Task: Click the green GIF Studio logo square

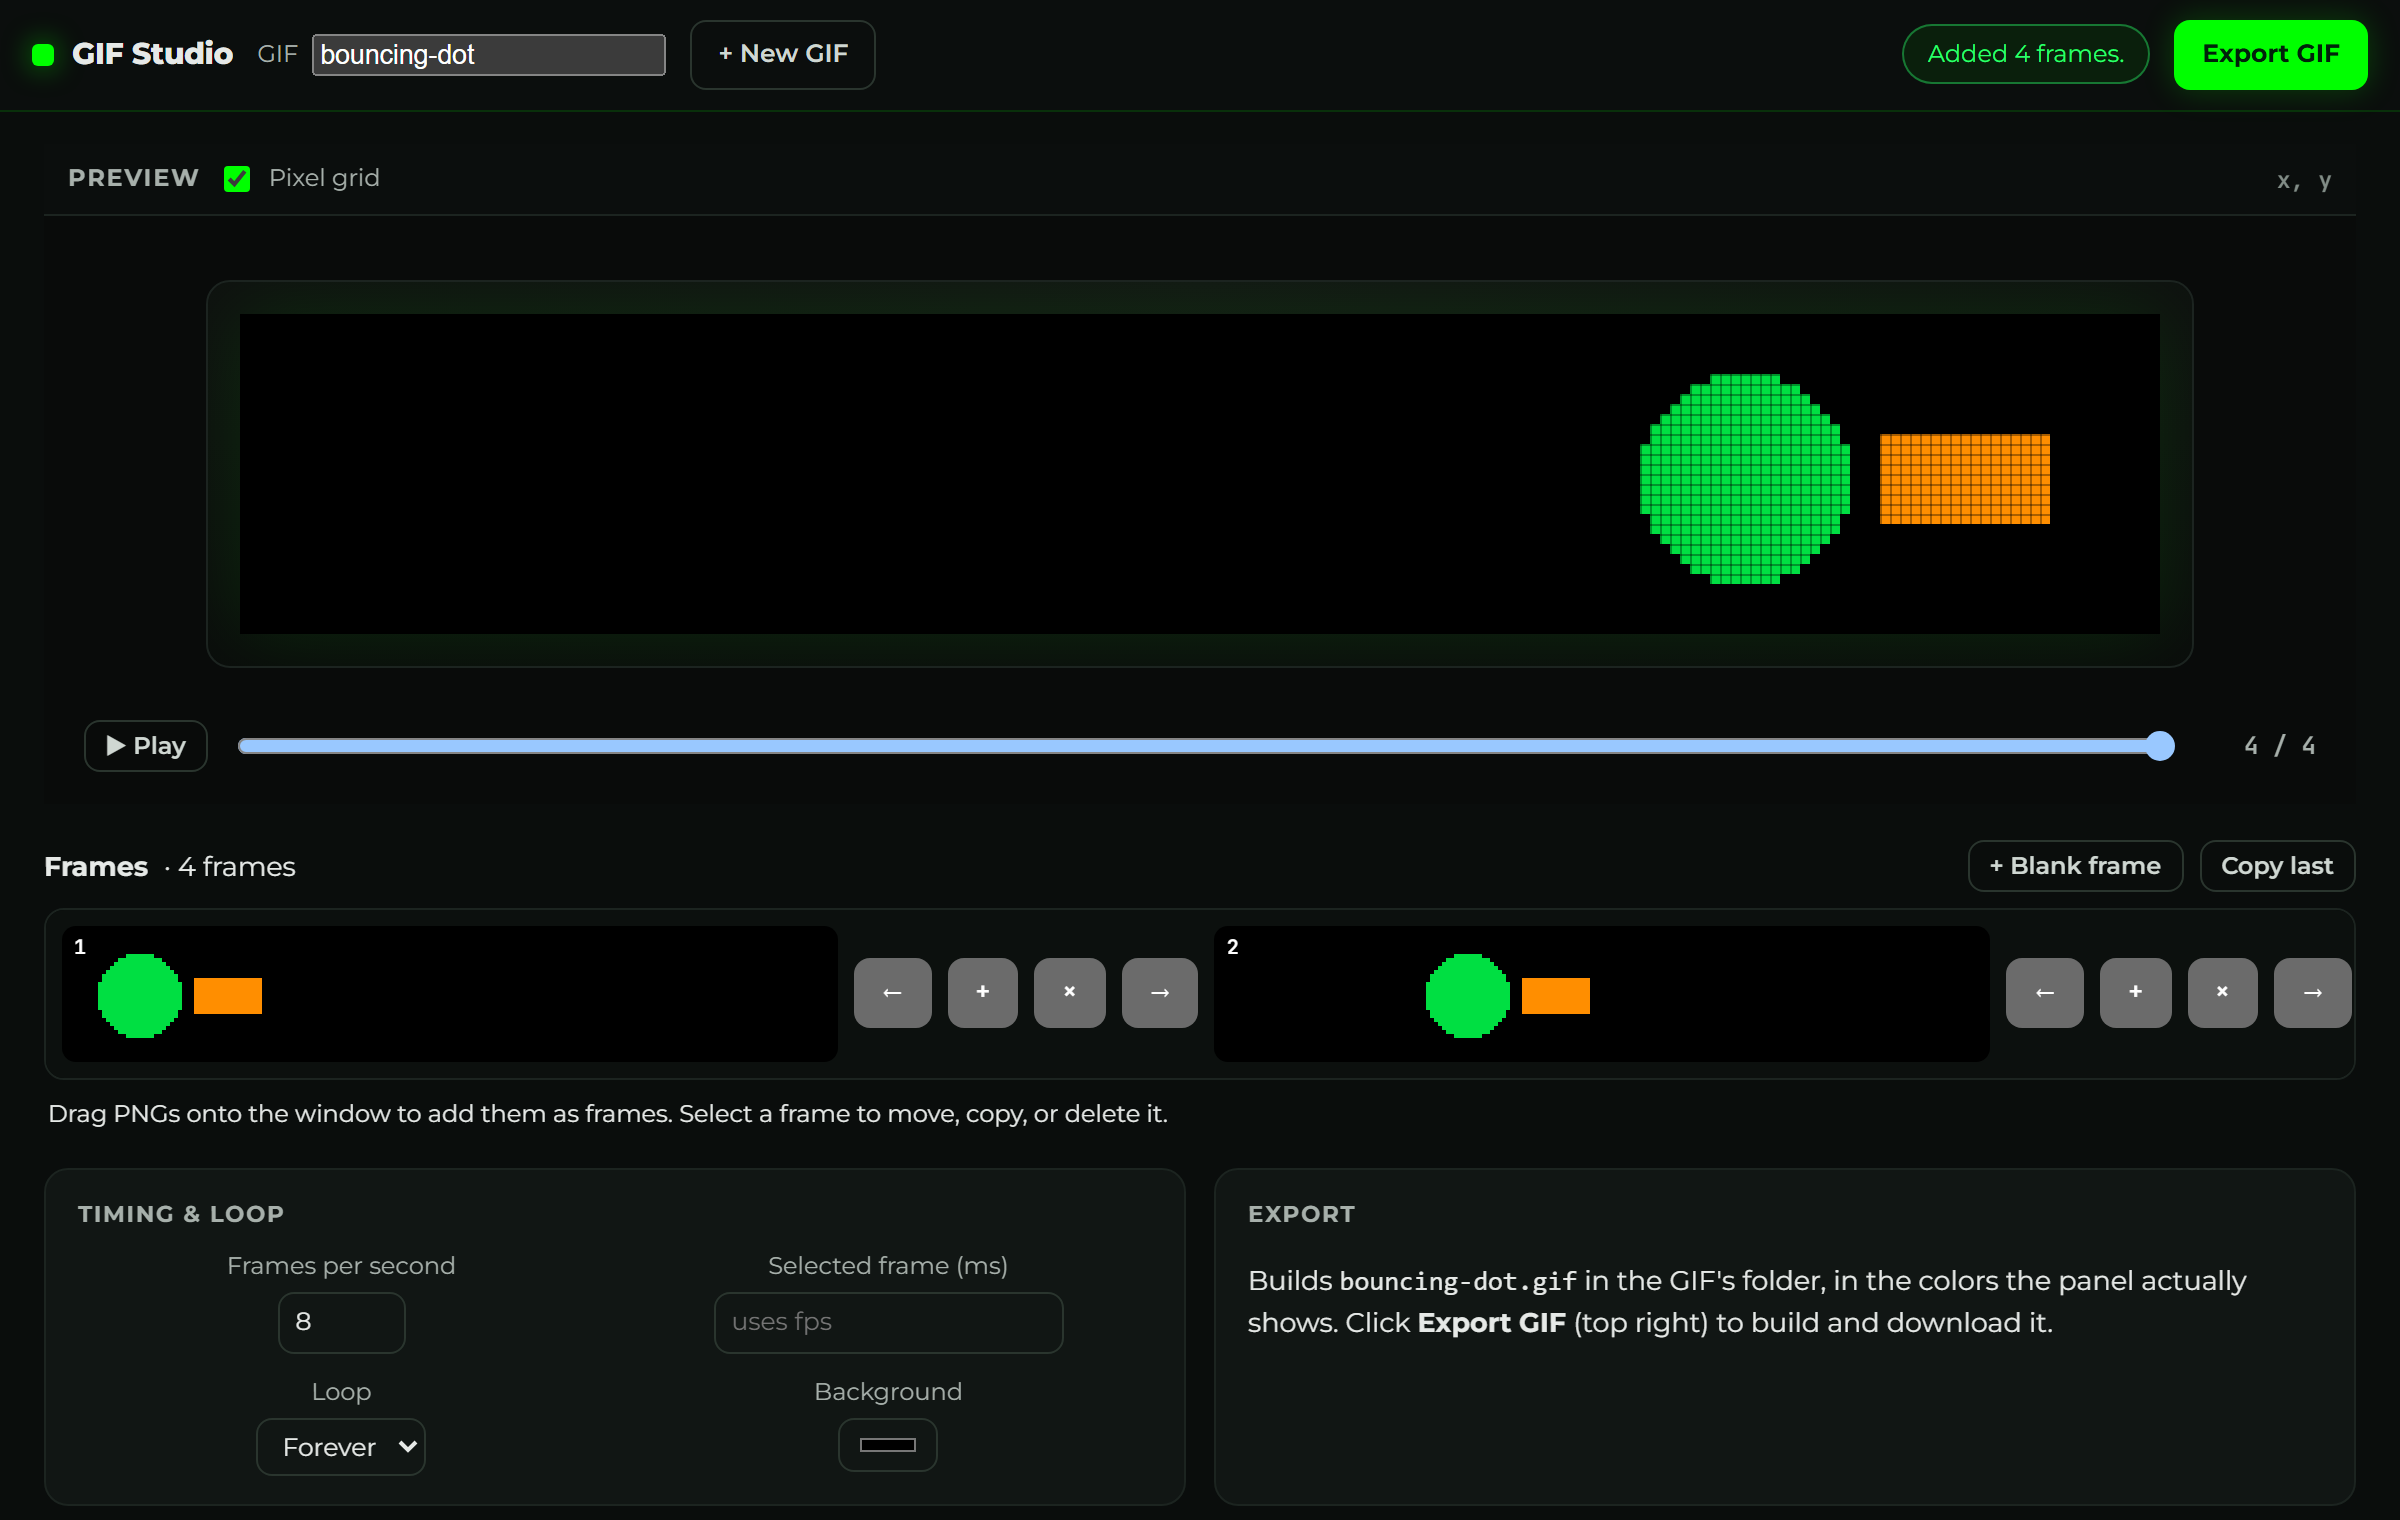Action: pos(43,54)
